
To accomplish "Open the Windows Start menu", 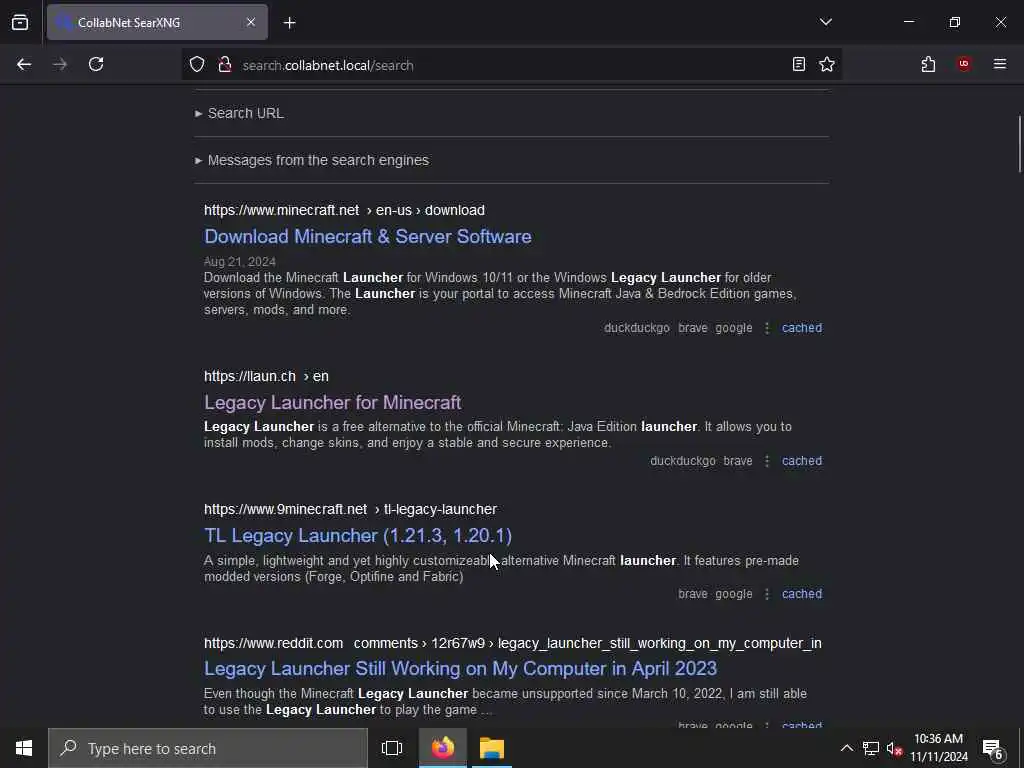I will (x=24, y=748).
